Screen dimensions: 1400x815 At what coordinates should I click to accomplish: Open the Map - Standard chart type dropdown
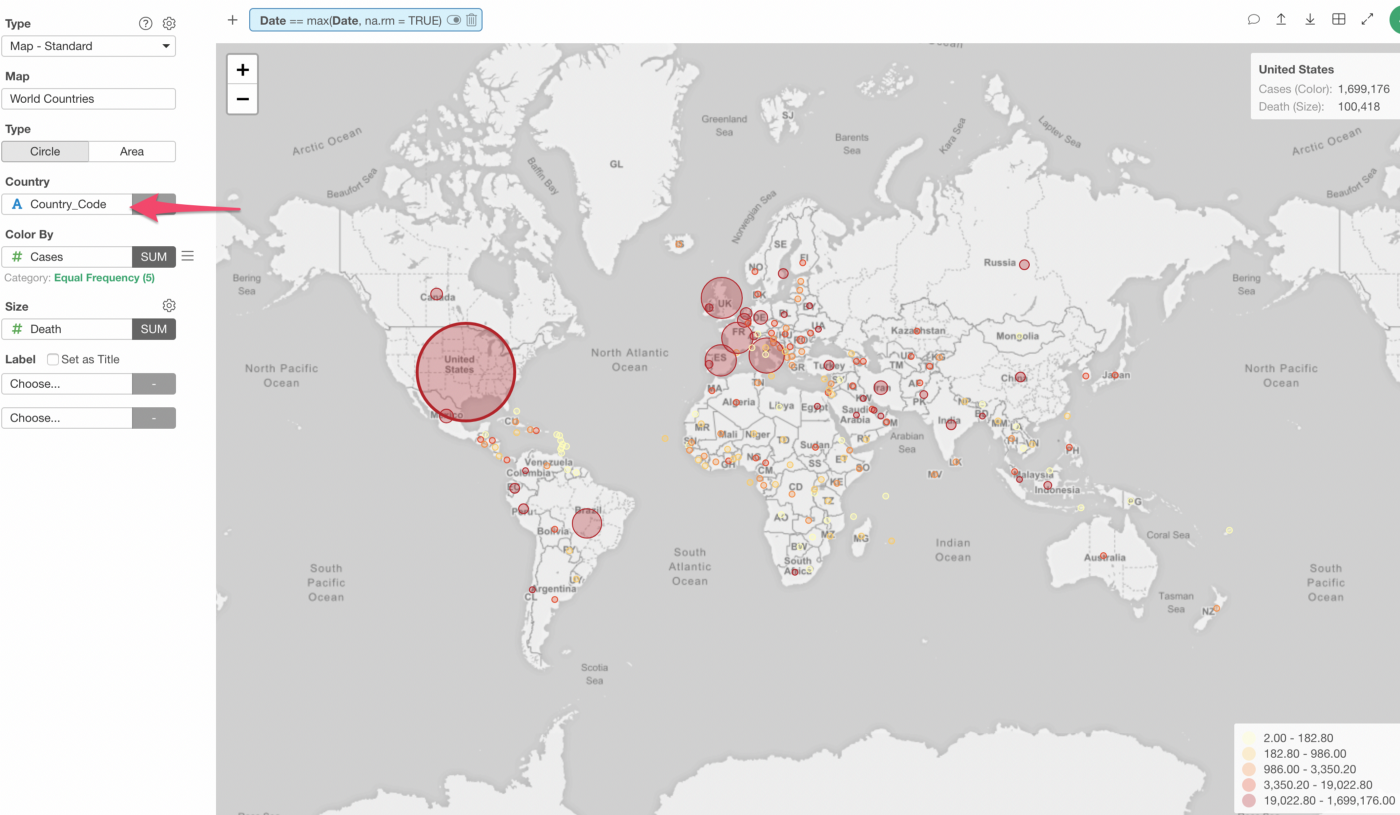point(88,46)
